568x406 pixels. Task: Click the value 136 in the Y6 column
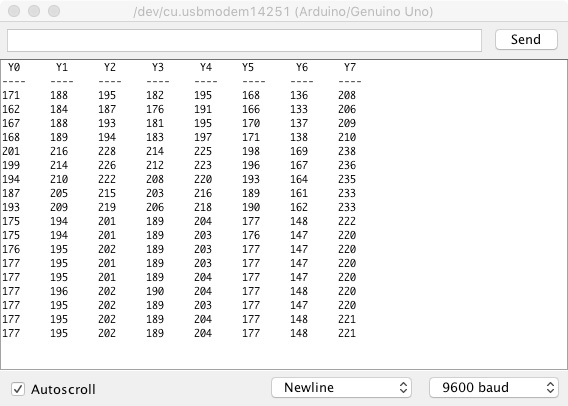pos(299,95)
